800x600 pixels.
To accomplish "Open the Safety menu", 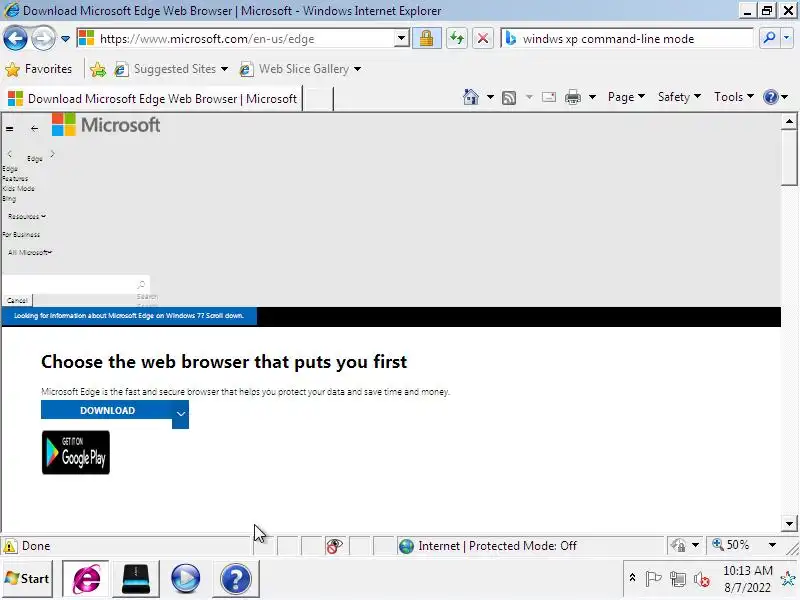I will point(679,97).
